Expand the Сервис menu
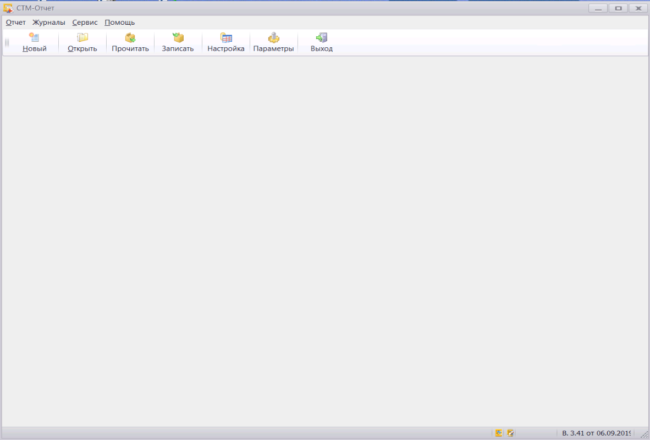Screen dimensions: 650x440 pos(85,22)
